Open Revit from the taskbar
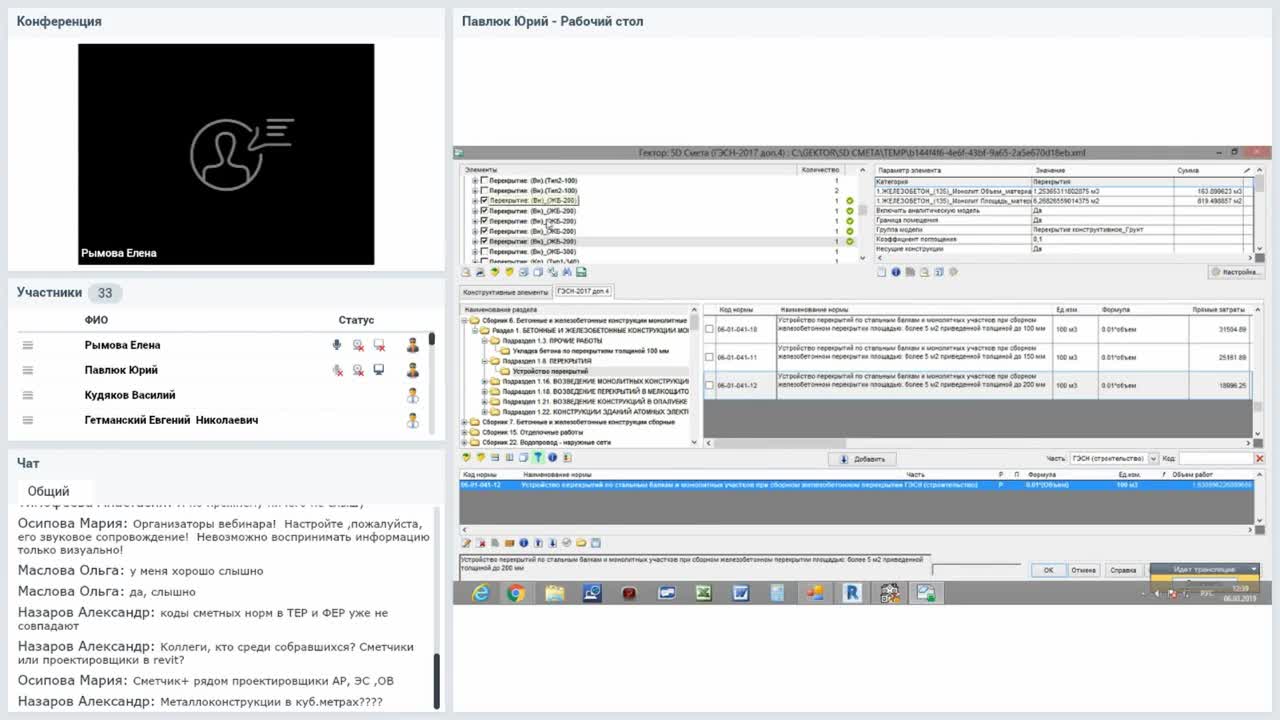1280x720 pixels. point(852,593)
